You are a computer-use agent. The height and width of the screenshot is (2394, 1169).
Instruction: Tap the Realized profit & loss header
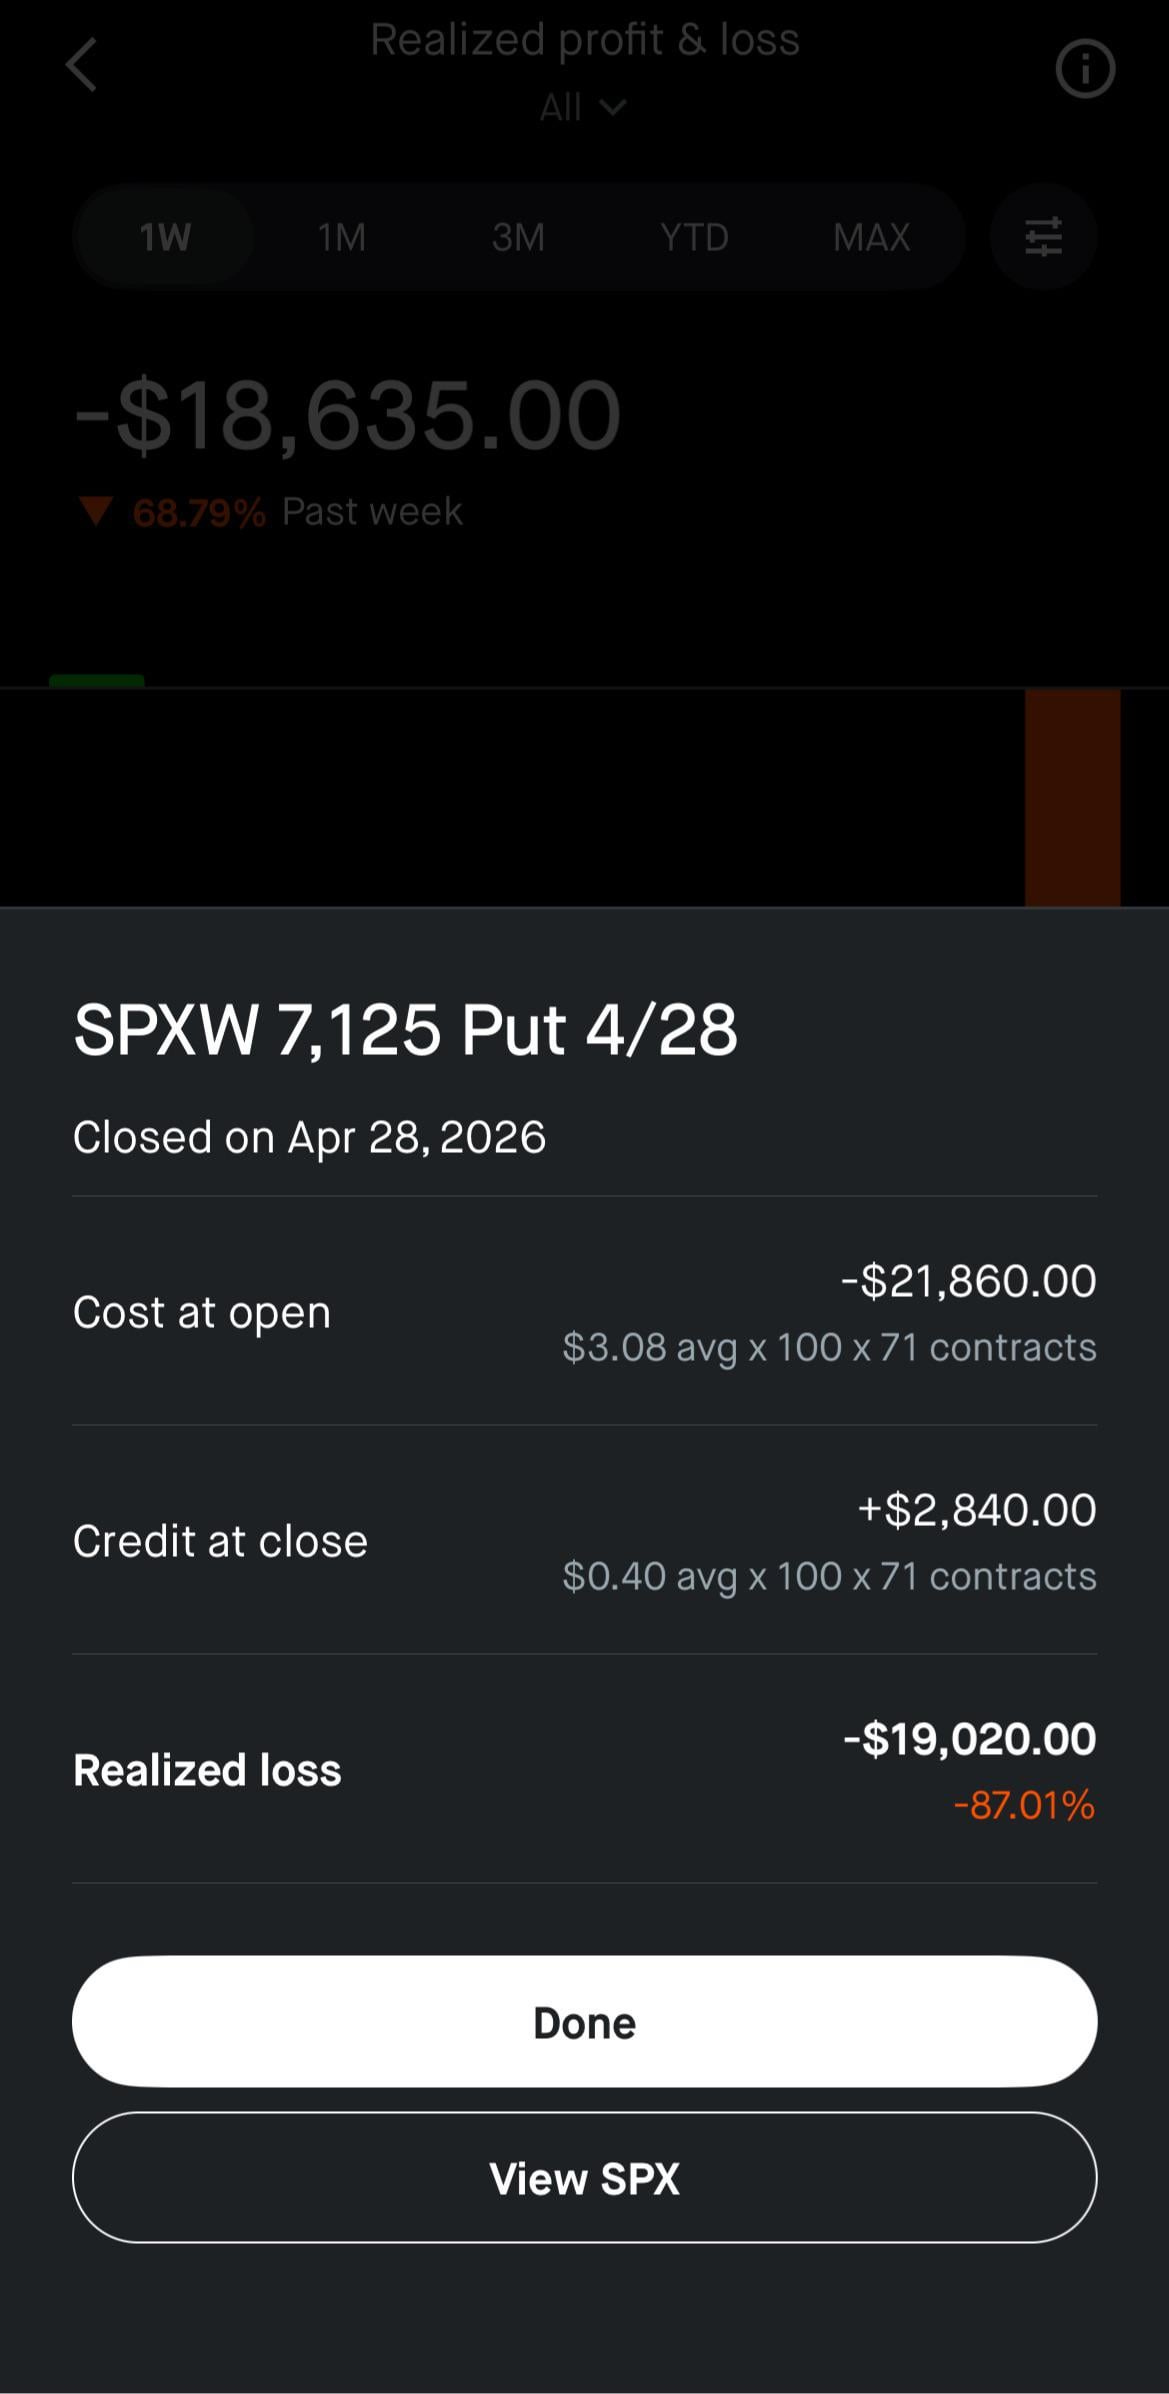pos(584,40)
